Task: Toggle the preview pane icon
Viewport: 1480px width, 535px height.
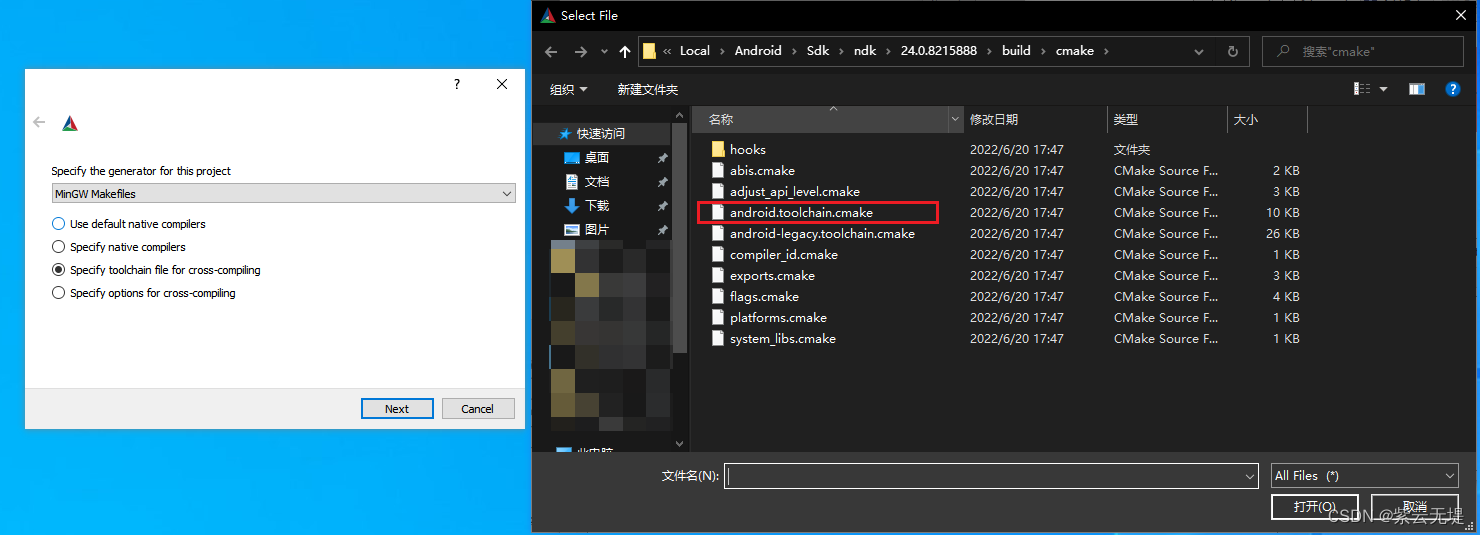Action: 1417,89
